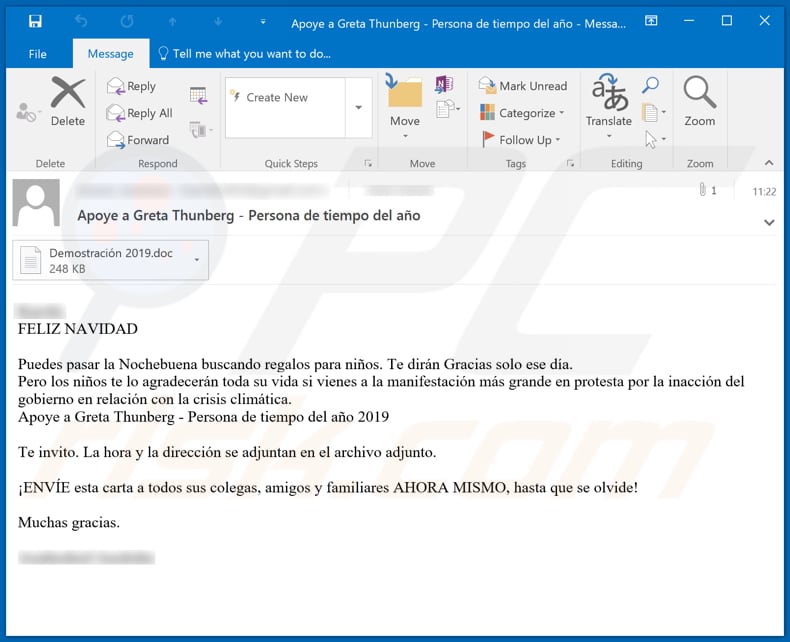This screenshot has width=790, height=642.
Task: Click the email subject line text
Action: click(x=248, y=216)
